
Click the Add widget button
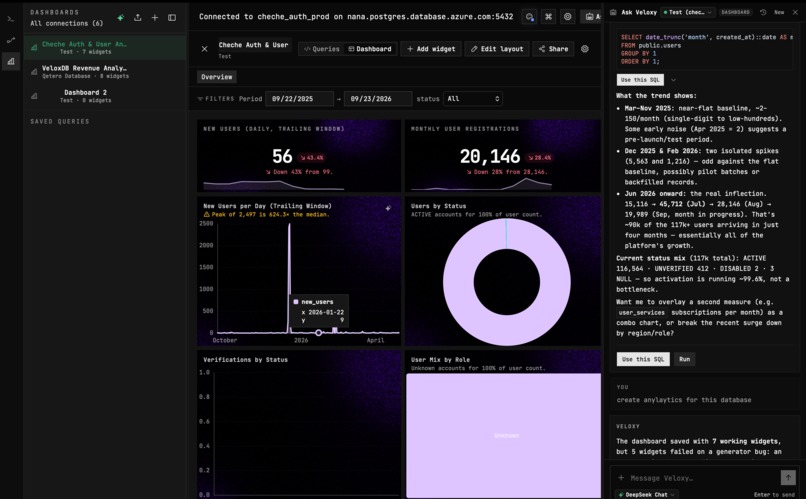pyautogui.click(x=431, y=49)
